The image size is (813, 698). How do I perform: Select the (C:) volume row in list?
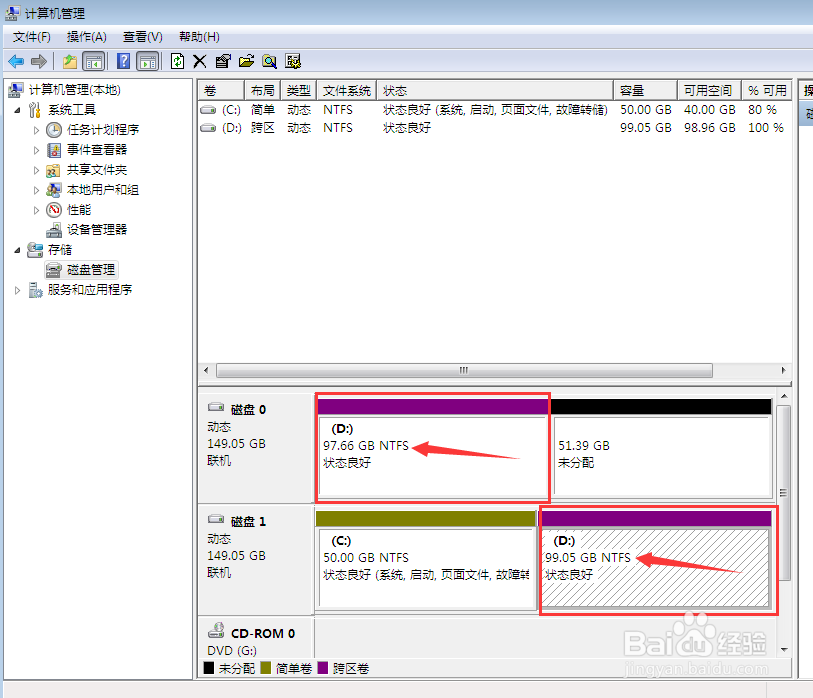tap(495, 110)
